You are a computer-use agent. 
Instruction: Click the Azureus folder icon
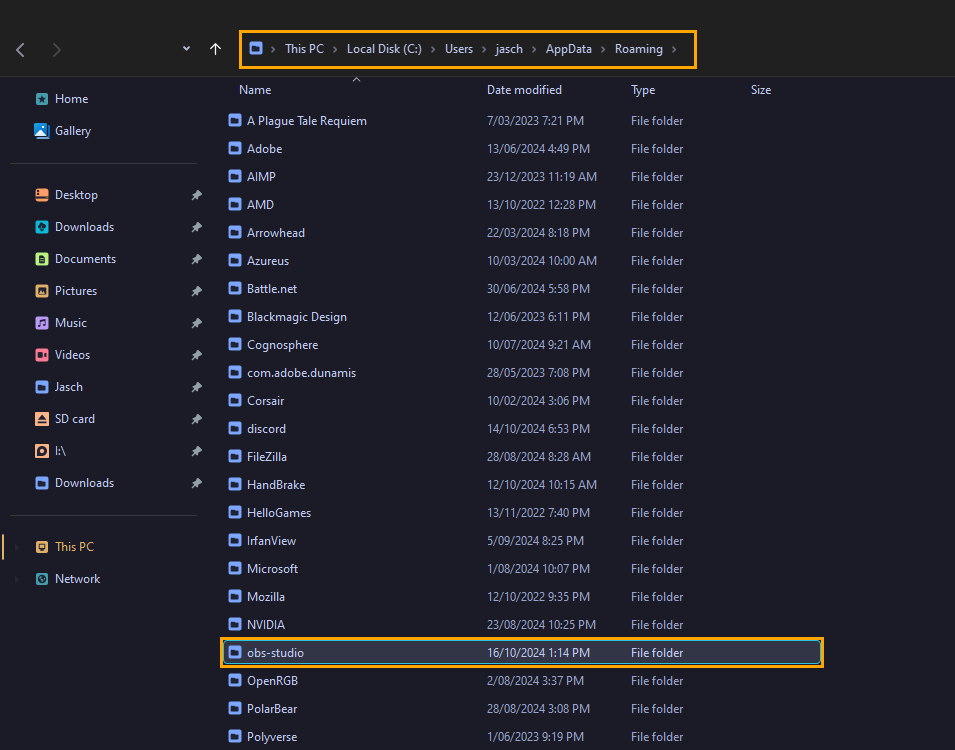[x=235, y=260]
